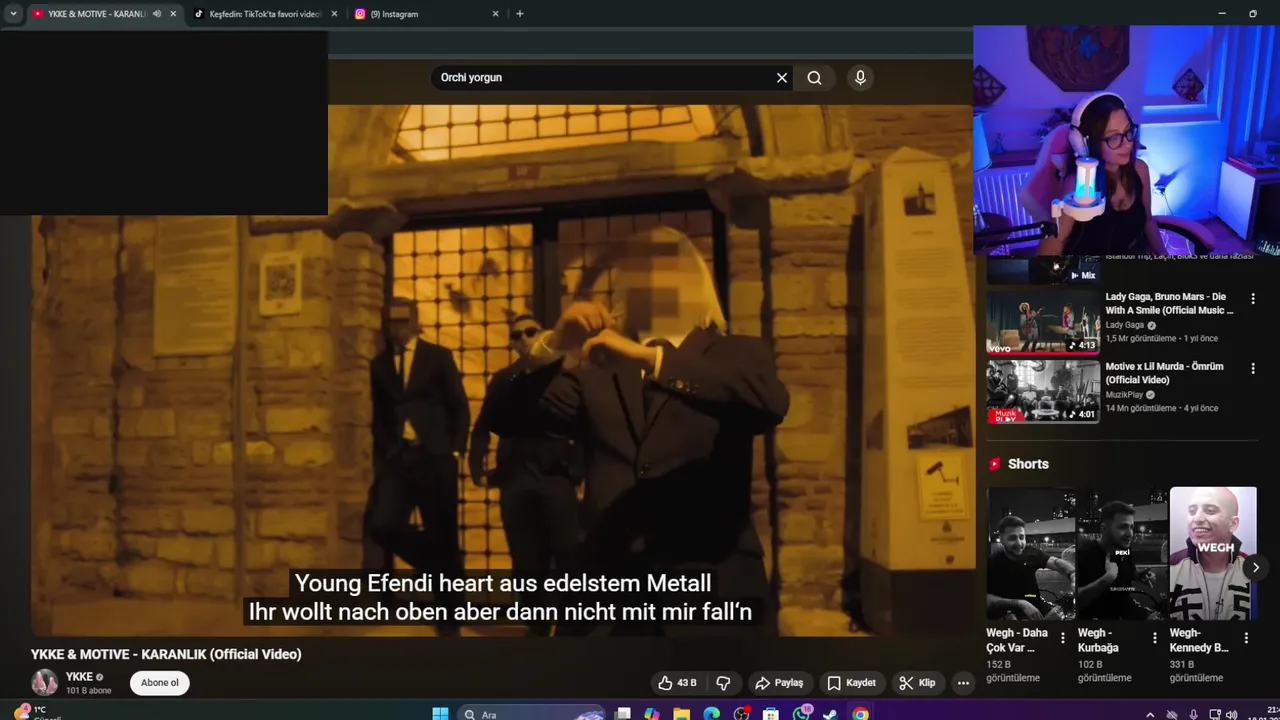This screenshot has width=1280, height=720.
Task: Click the taskbar Ara search box
Action: pos(533,714)
